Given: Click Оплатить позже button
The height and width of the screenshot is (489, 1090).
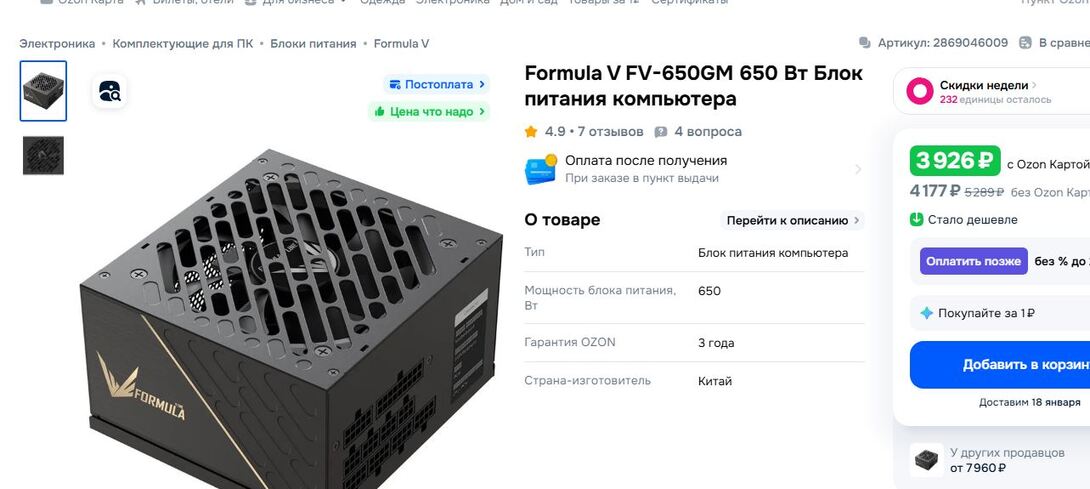Looking at the screenshot, I should [973, 261].
